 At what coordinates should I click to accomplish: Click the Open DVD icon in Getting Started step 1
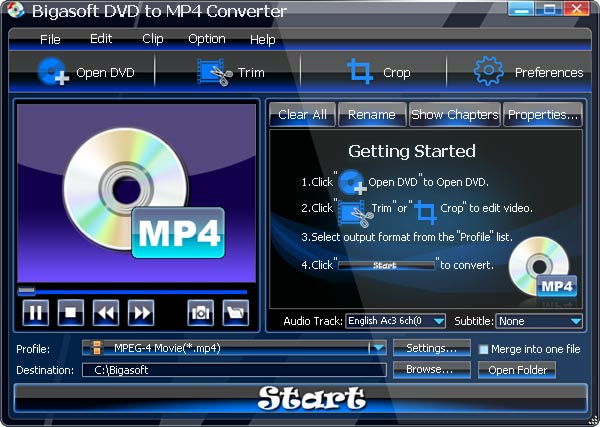pyautogui.click(x=351, y=182)
